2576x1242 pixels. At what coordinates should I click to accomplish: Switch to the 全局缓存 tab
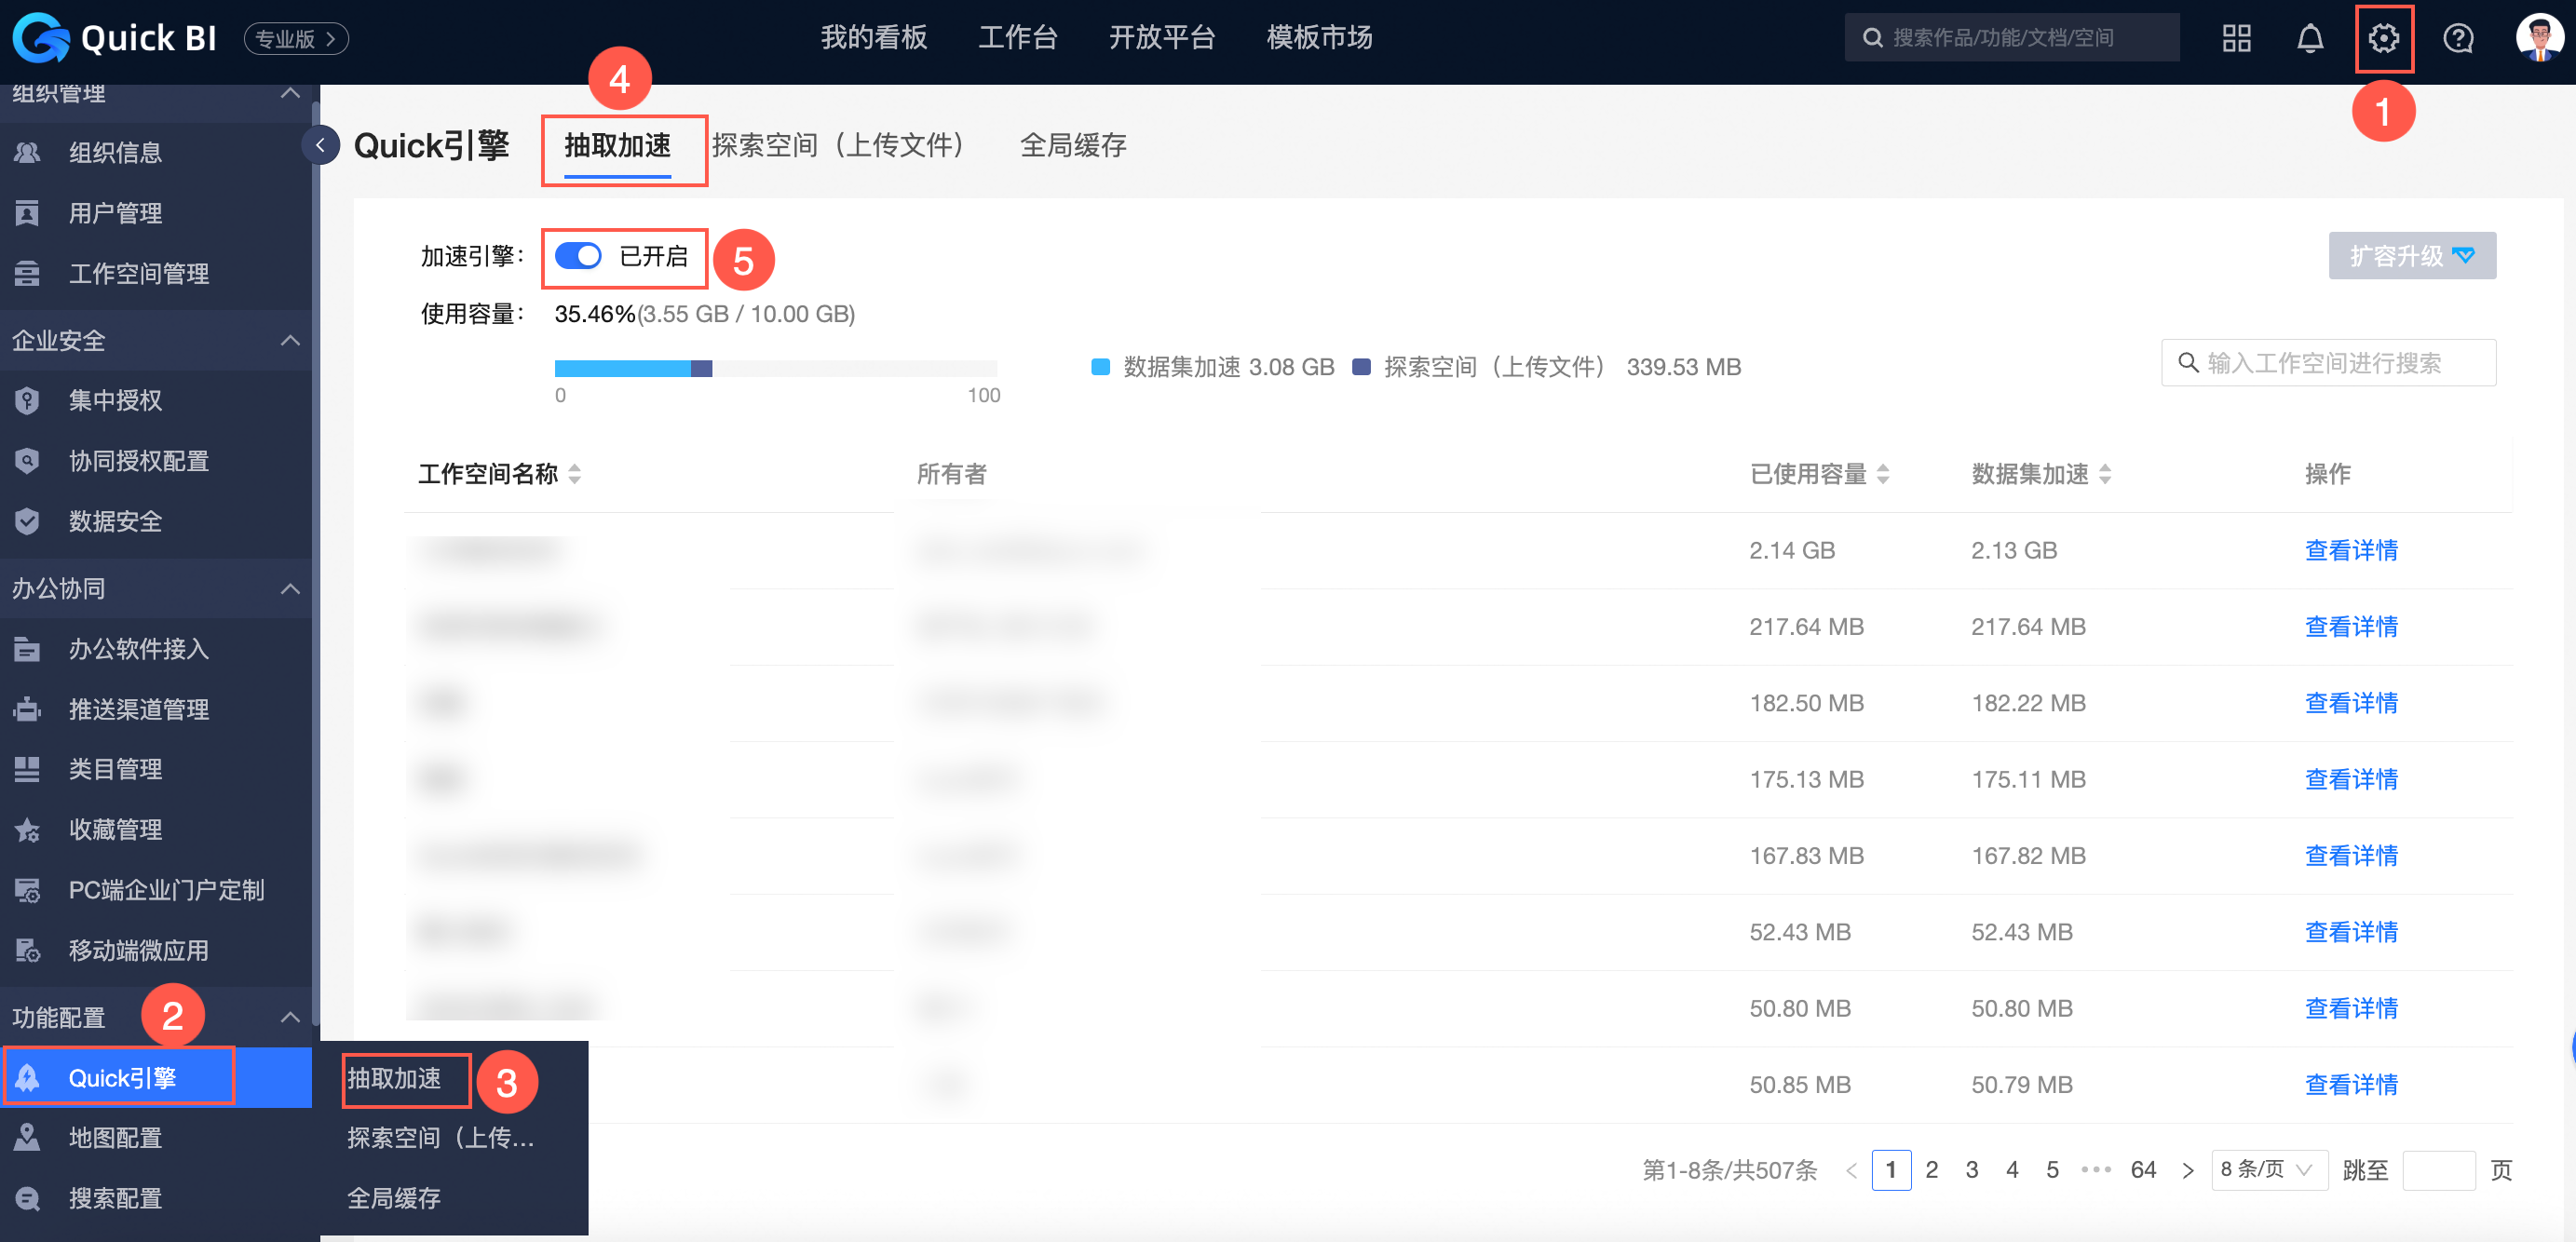(1073, 146)
